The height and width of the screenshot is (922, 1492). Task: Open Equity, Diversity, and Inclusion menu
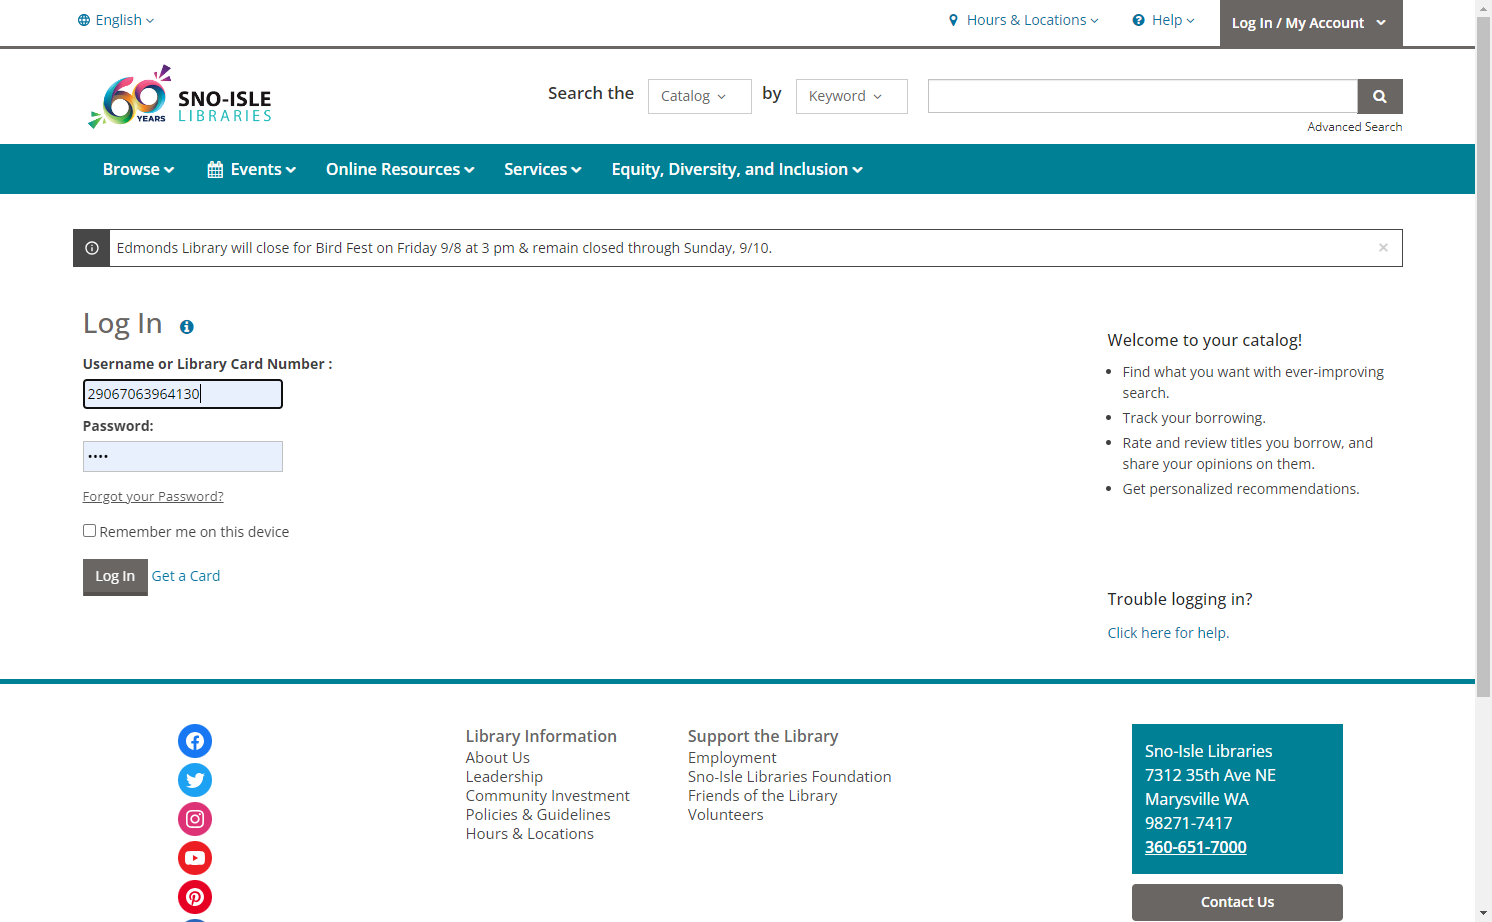[737, 169]
